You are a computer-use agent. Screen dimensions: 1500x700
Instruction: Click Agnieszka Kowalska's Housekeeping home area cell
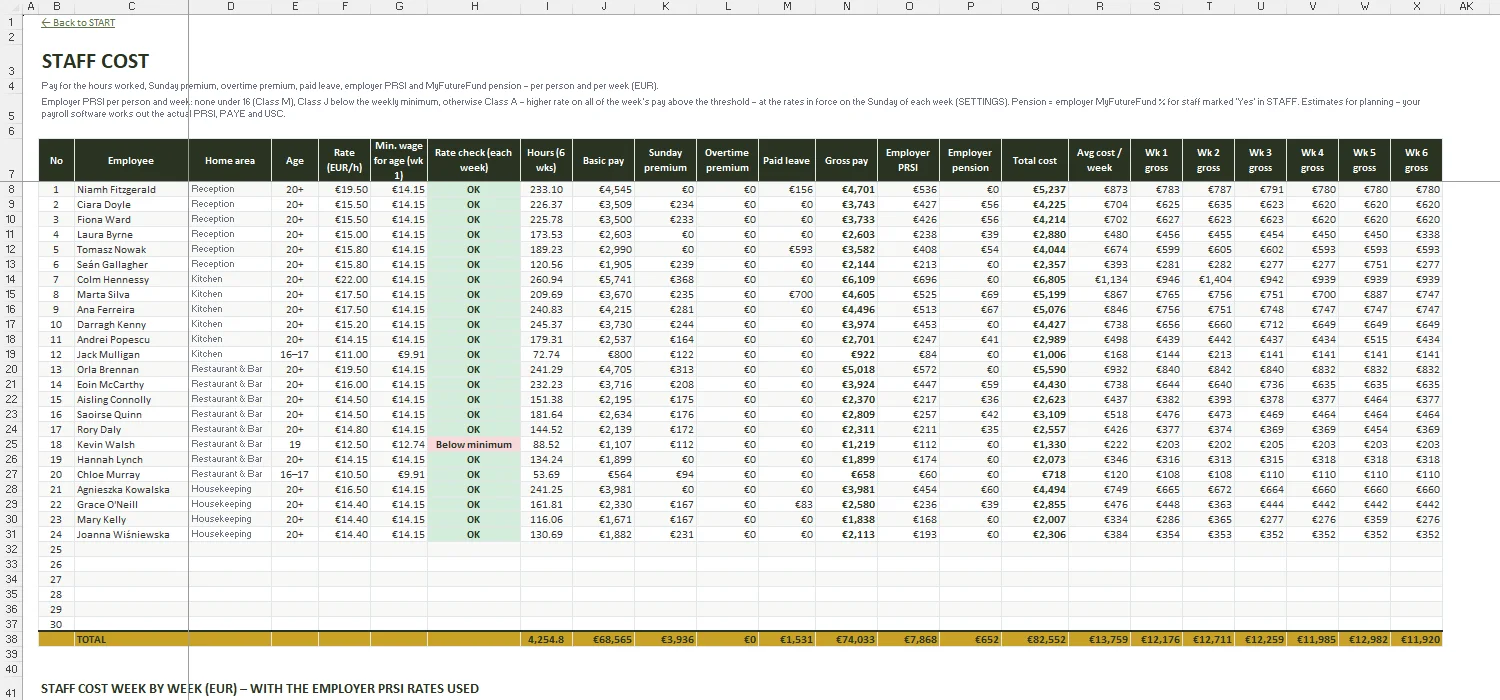230,489
